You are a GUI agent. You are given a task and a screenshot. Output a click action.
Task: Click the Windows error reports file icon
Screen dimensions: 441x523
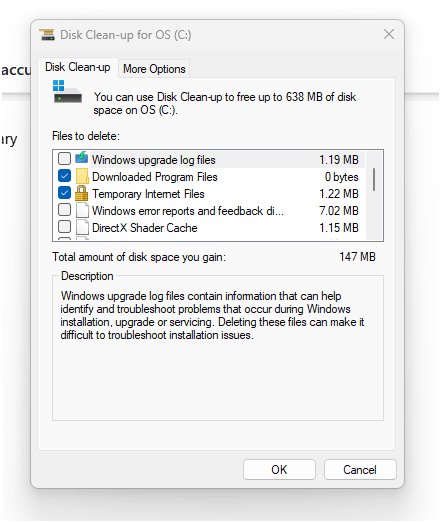point(82,210)
